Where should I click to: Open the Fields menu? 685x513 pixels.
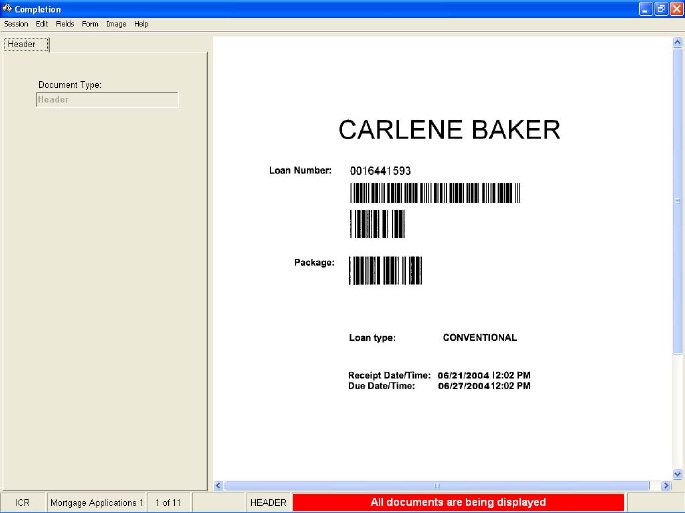tap(65, 24)
